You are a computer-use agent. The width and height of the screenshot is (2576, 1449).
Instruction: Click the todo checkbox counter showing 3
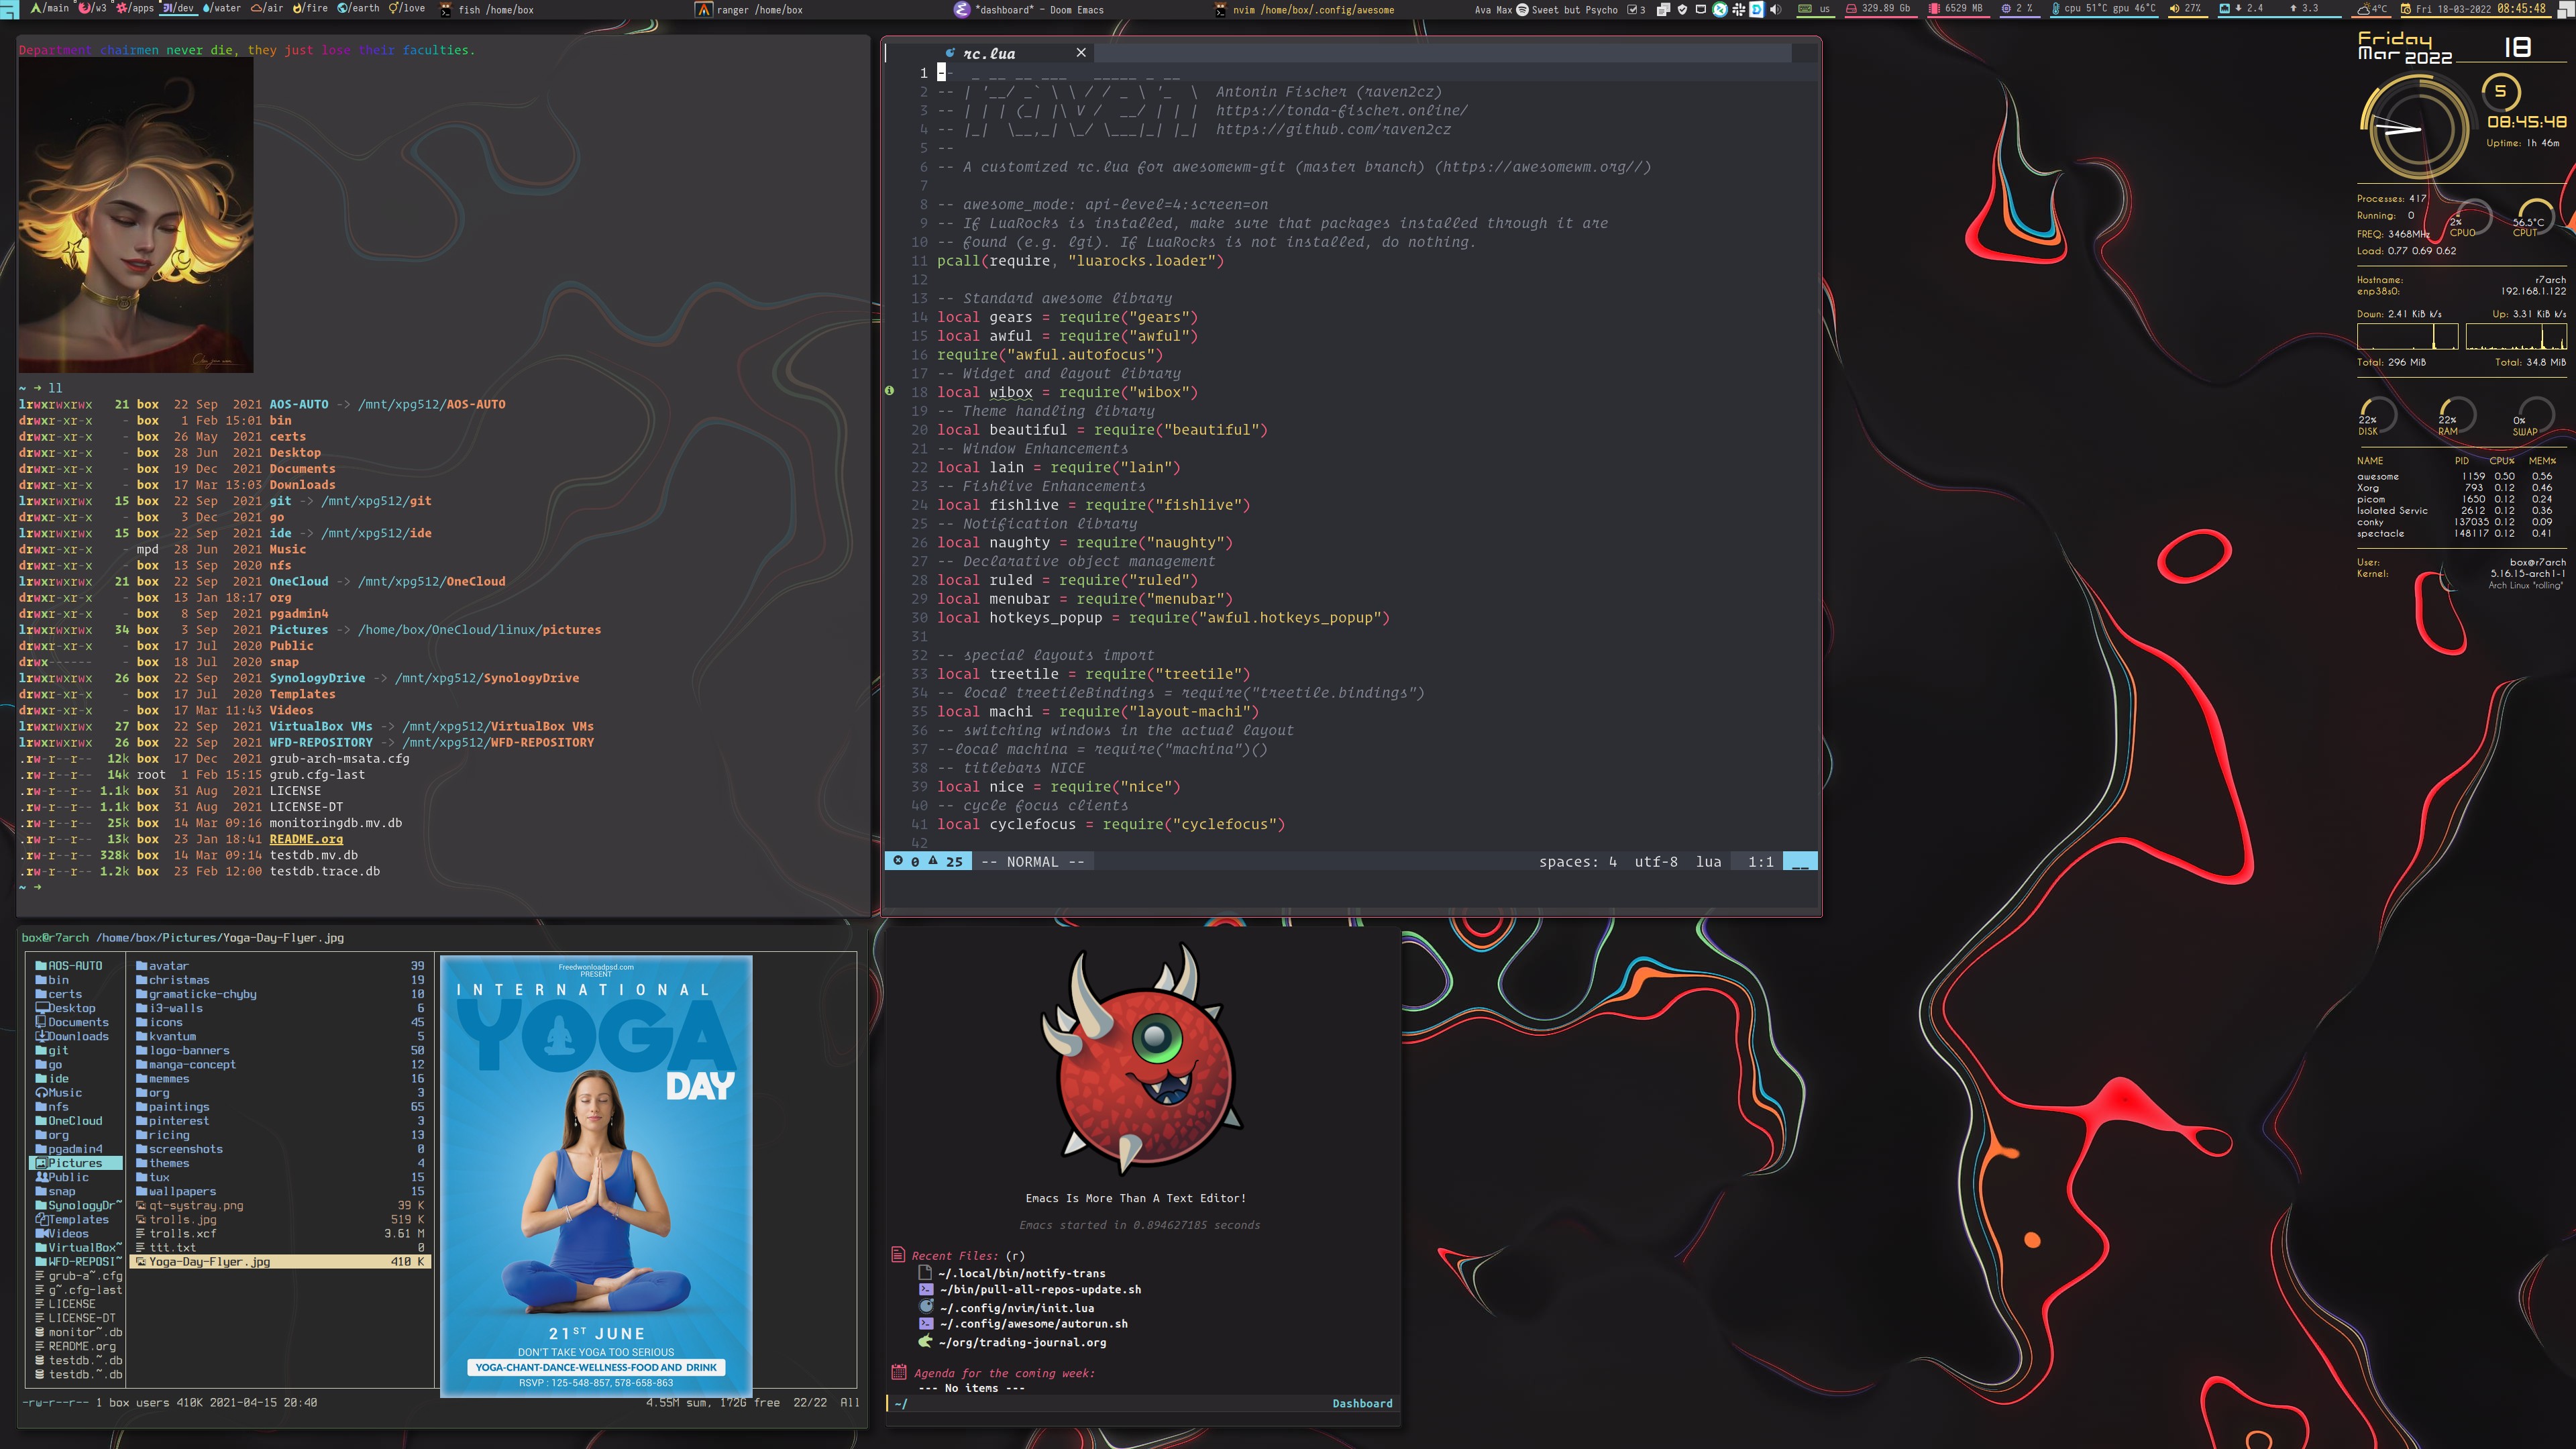coord(1636,10)
